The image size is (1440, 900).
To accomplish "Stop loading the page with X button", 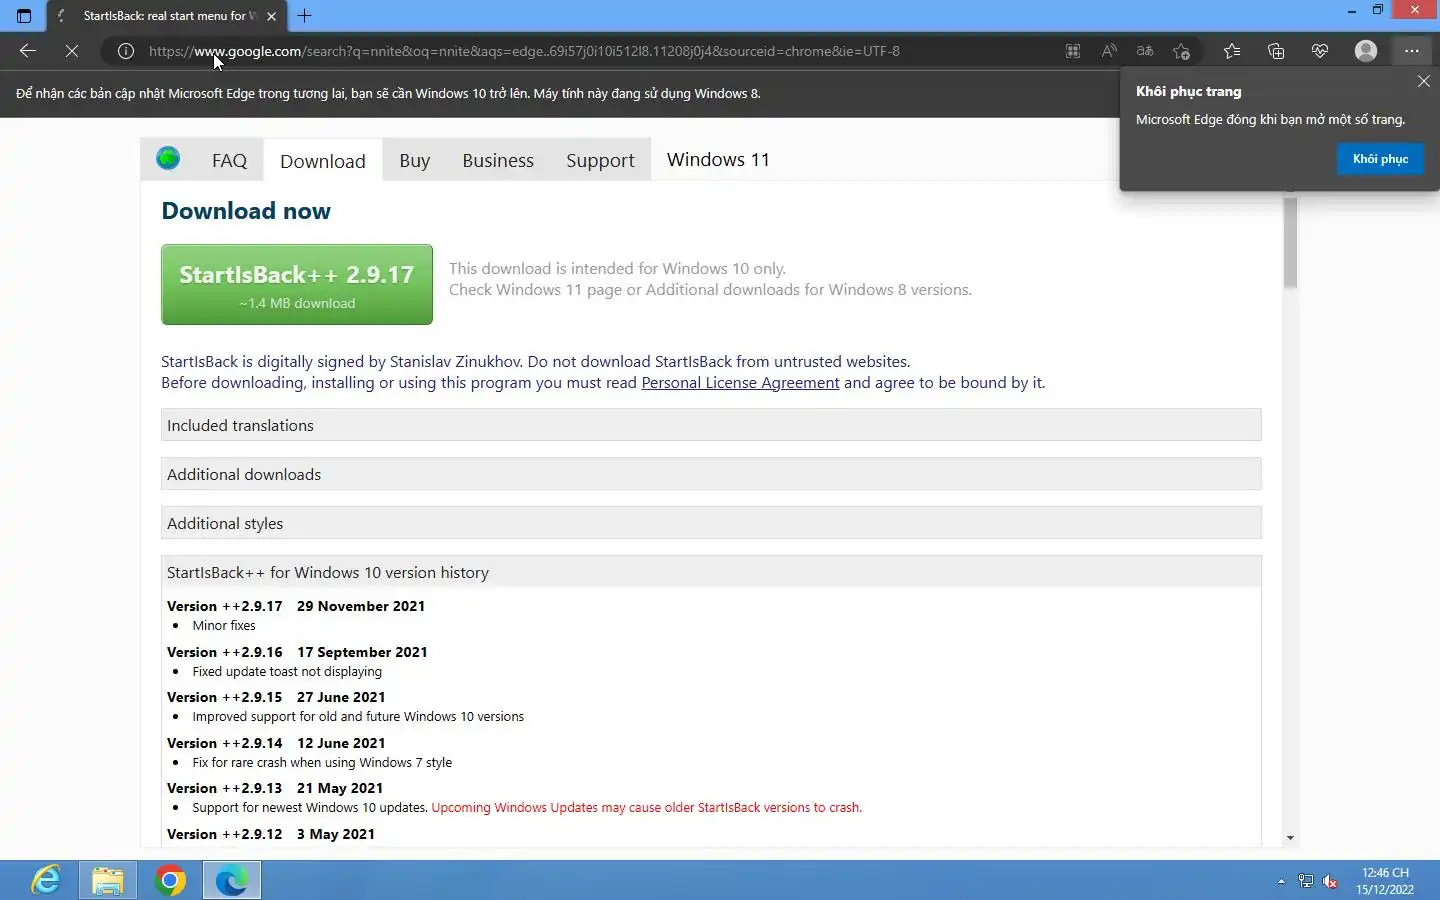I will (72, 51).
